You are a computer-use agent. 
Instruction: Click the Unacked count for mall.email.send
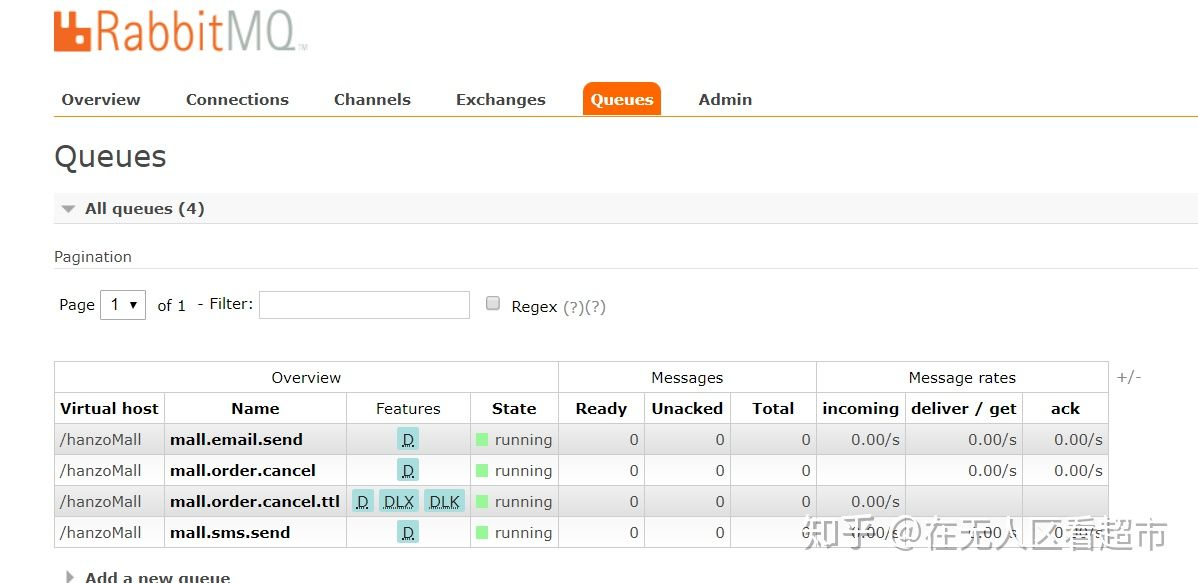(x=720, y=440)
